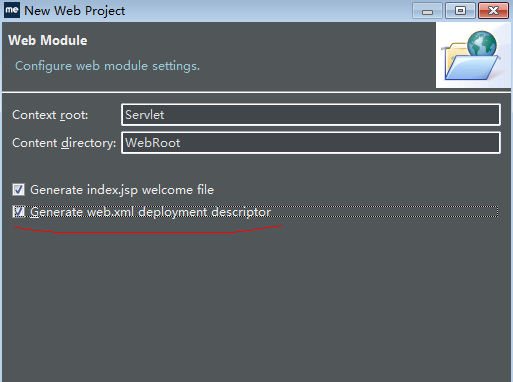Viewport: 513px width, 382px height.
Task: Uncheck the Generate web.xml deployment descriptor box
Action: point(18,212)
